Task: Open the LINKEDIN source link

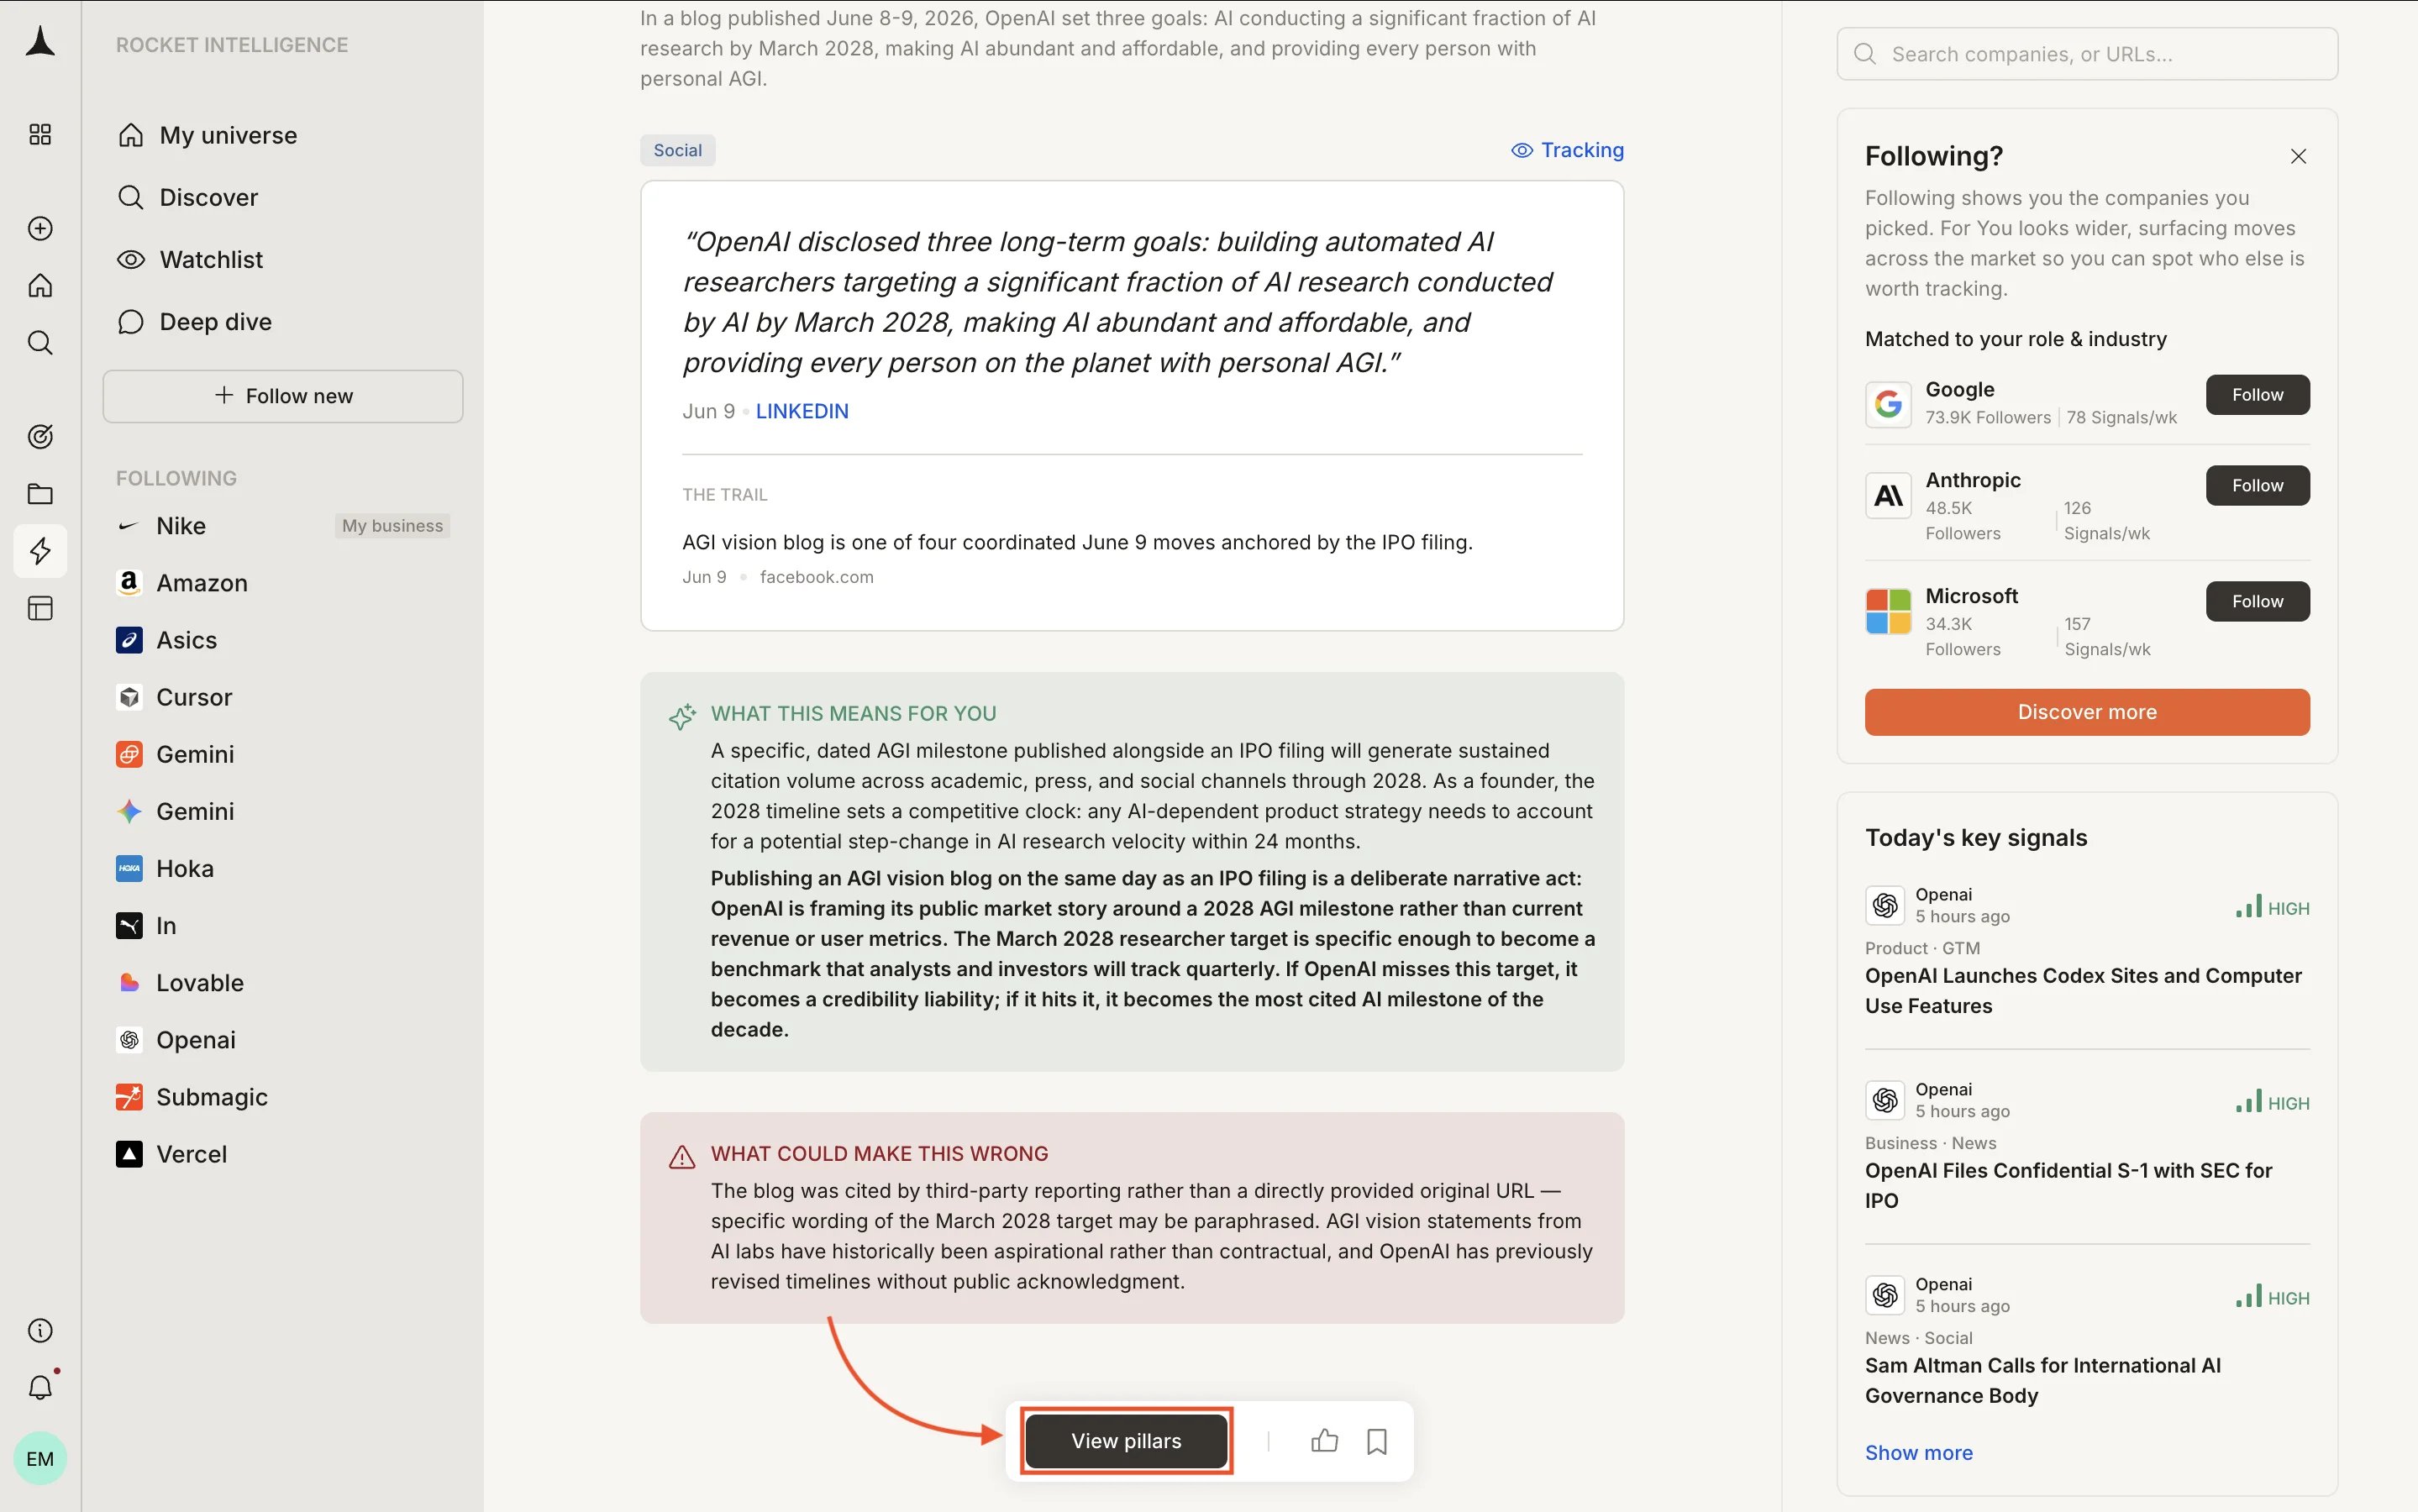Action: coord(802,411)
